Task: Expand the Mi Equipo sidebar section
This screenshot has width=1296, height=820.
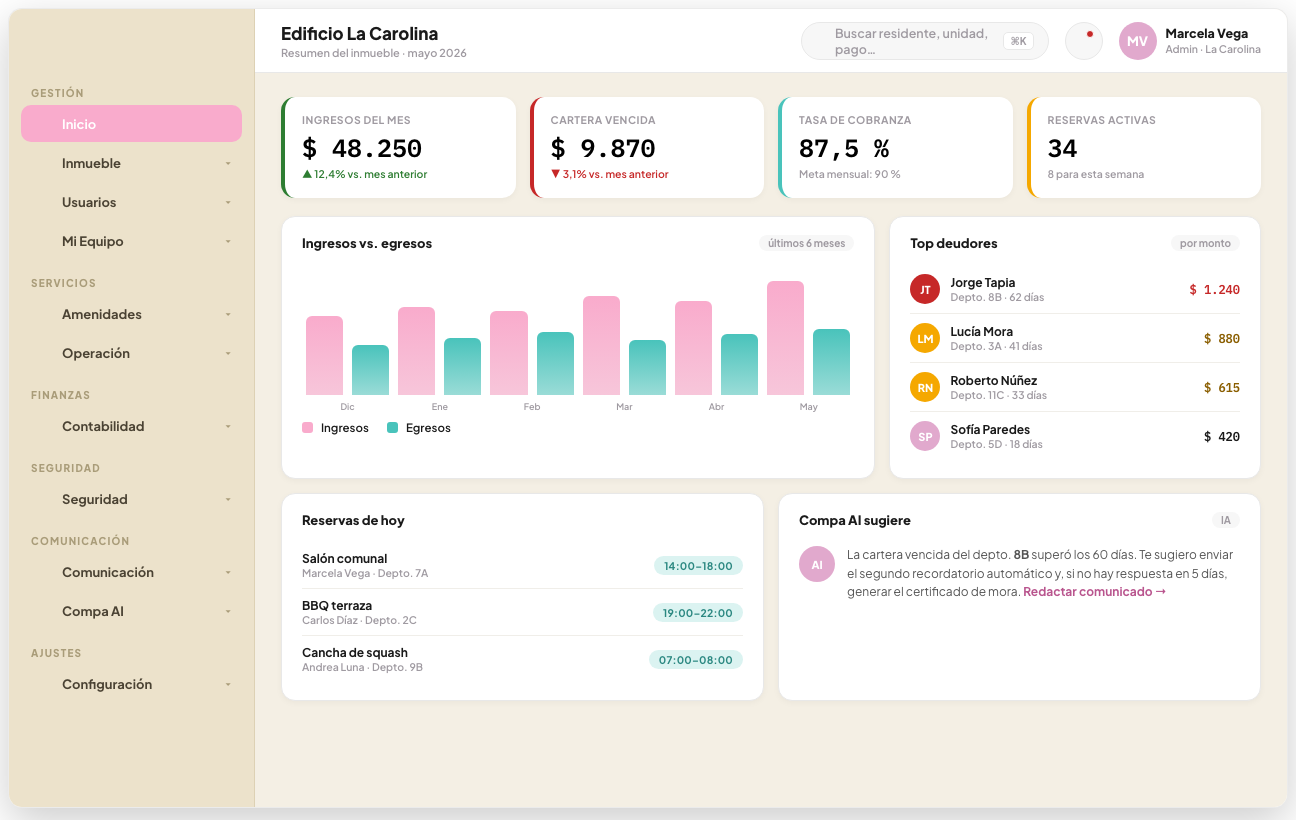Action: [131, 241]
